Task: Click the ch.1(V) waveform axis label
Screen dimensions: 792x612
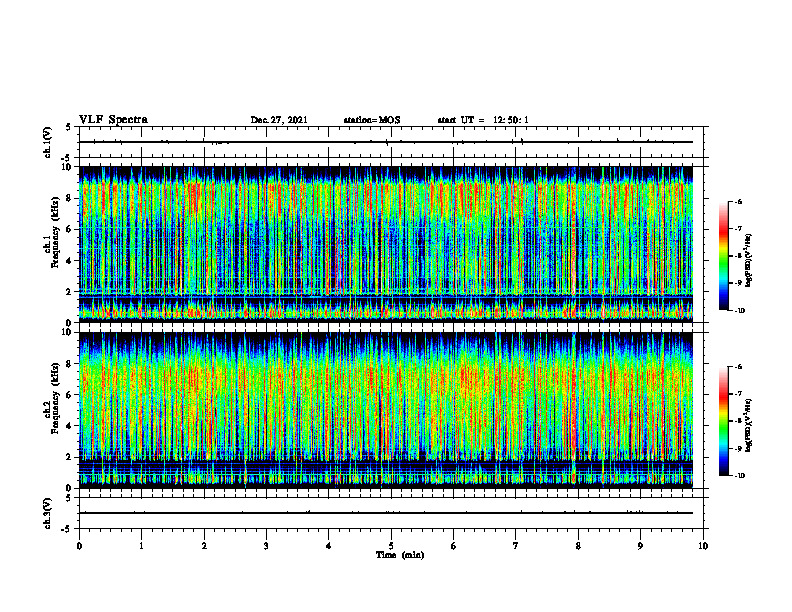Action: click(47, 142)
